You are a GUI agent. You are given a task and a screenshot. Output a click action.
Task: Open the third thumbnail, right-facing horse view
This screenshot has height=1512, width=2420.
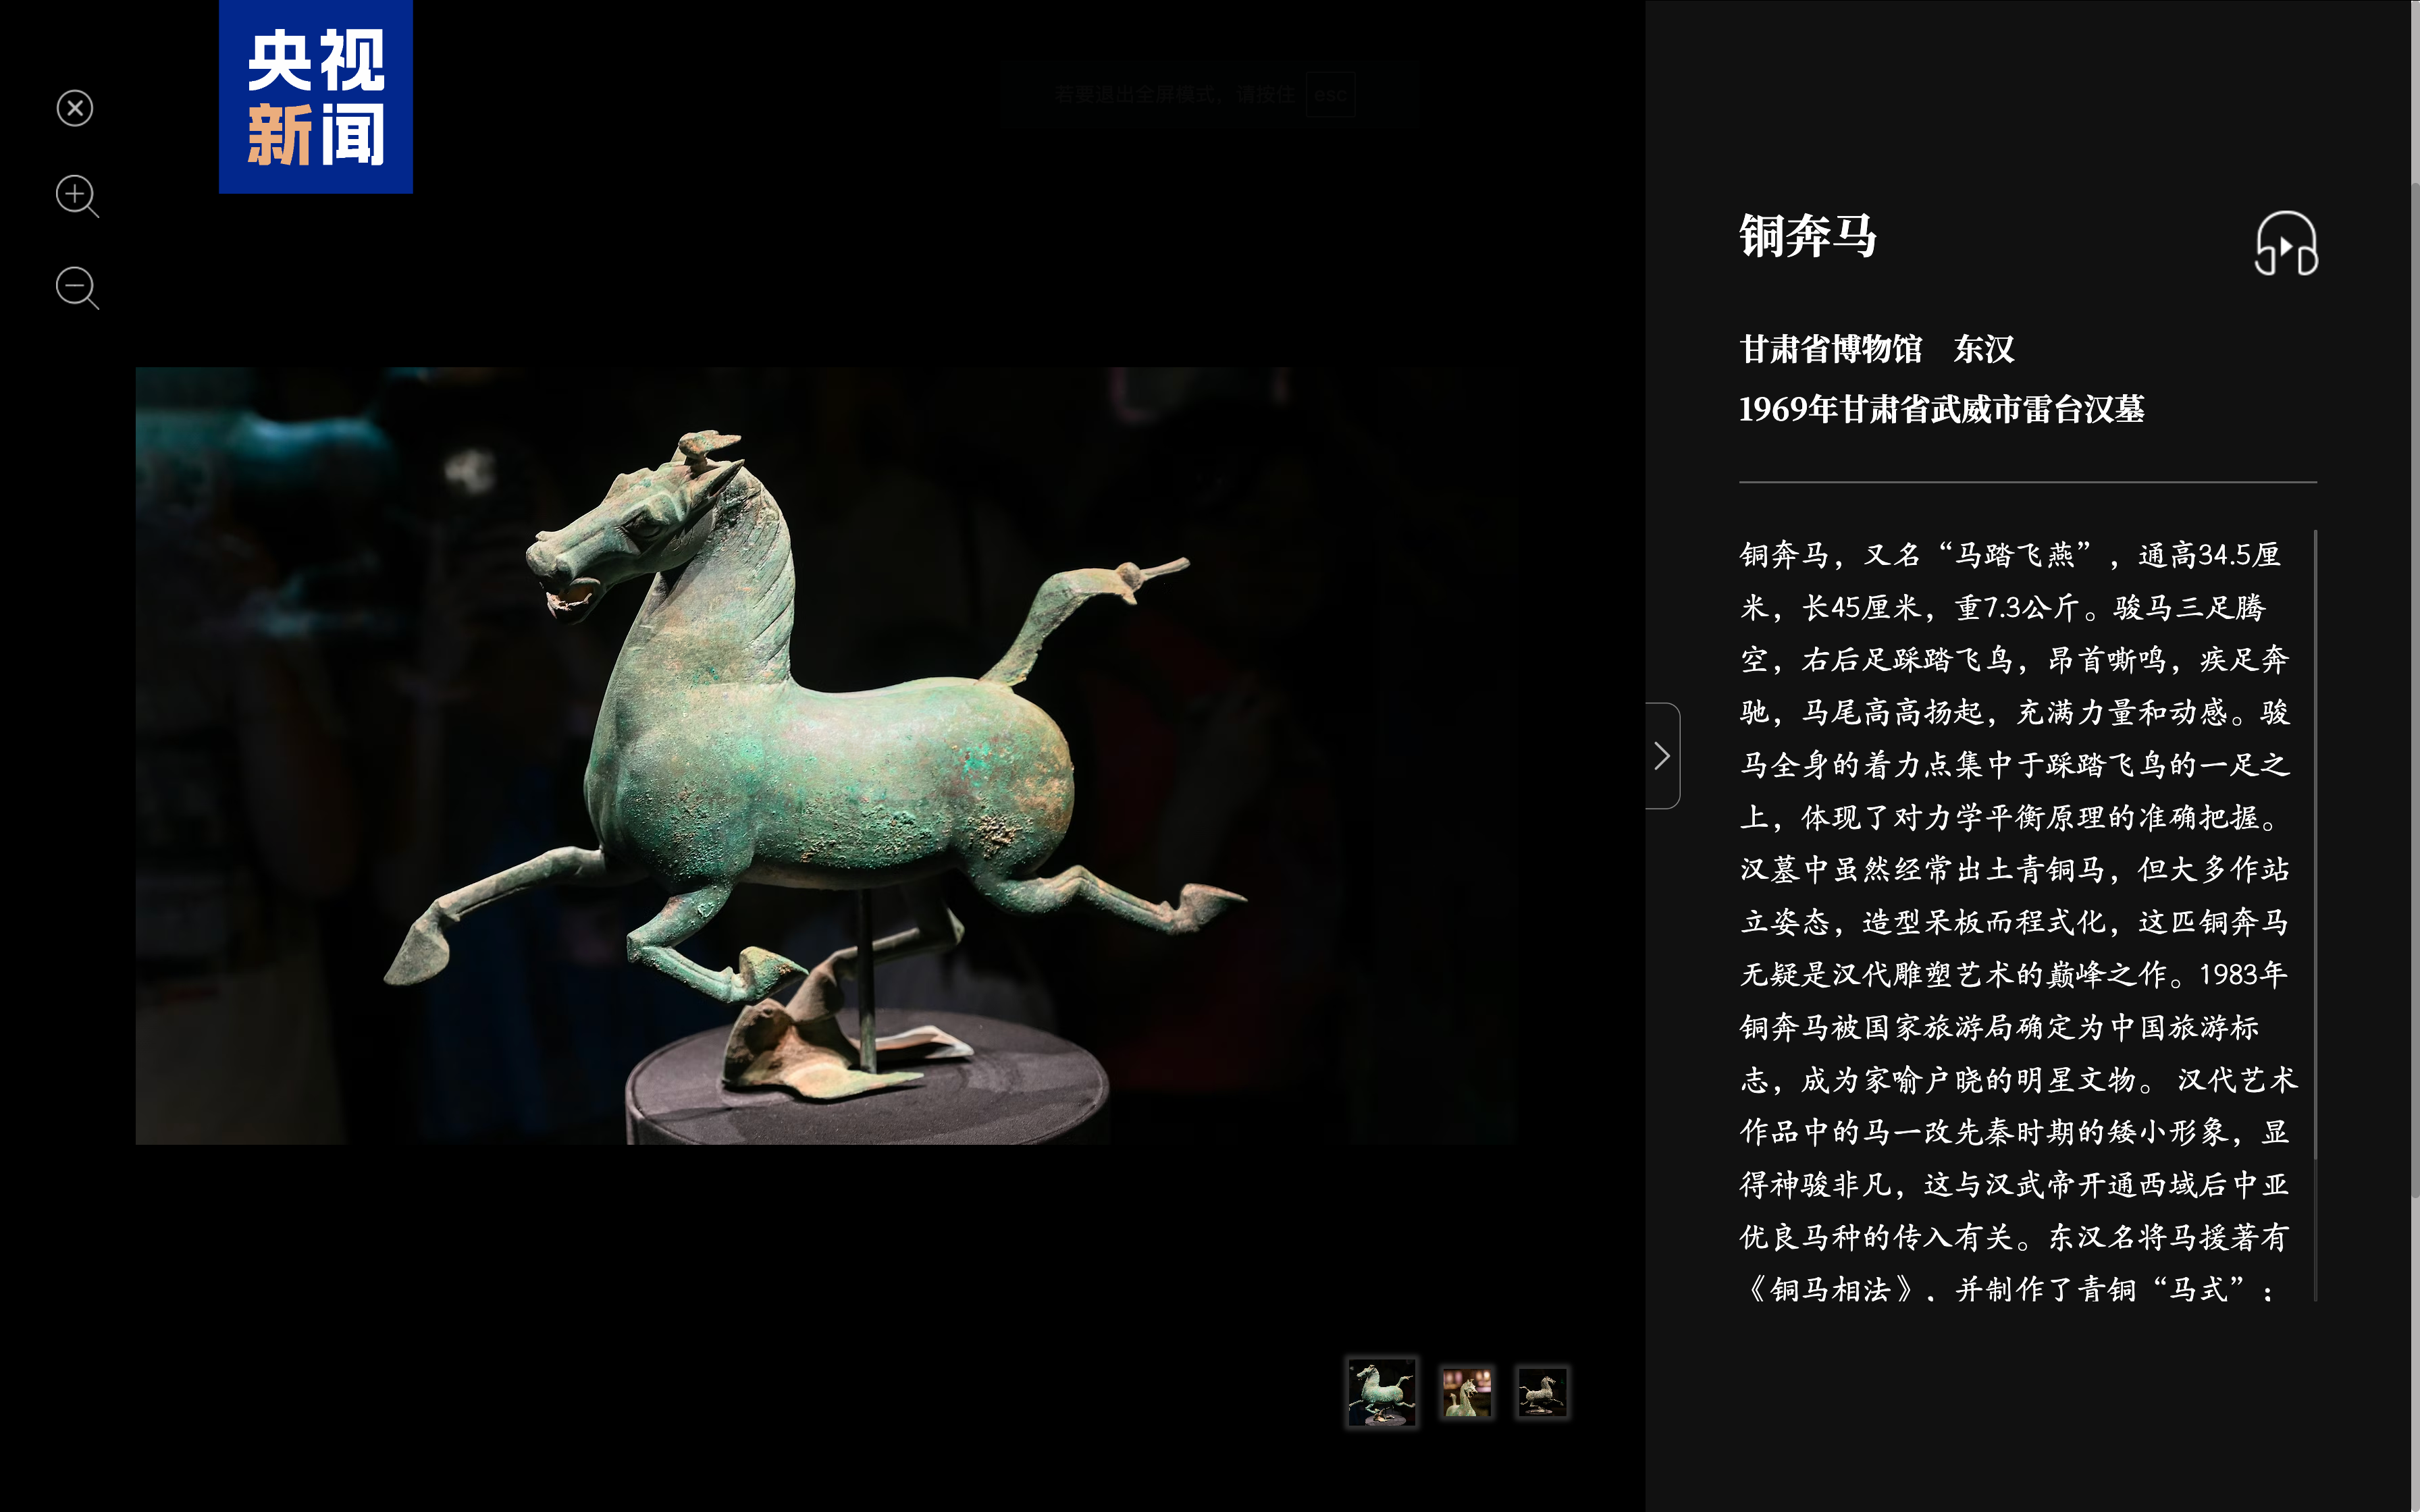1542,1392
